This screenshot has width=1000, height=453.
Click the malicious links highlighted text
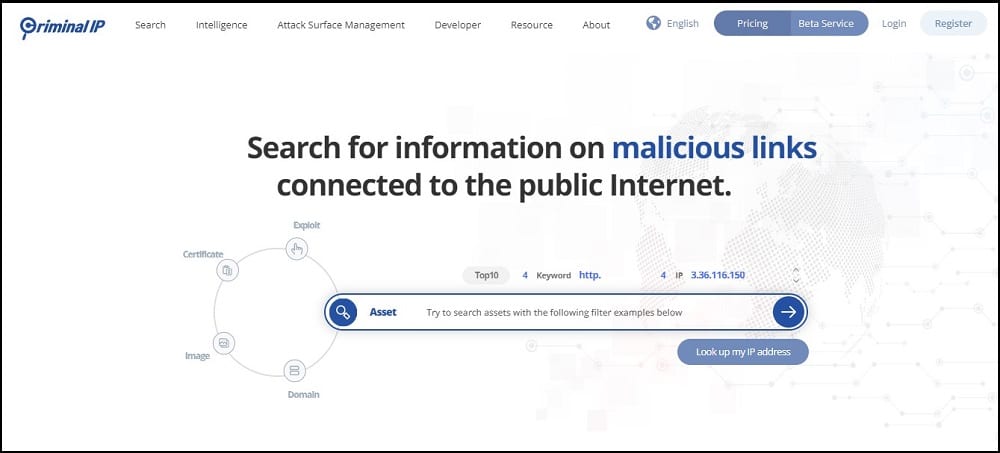pos(714,147)
